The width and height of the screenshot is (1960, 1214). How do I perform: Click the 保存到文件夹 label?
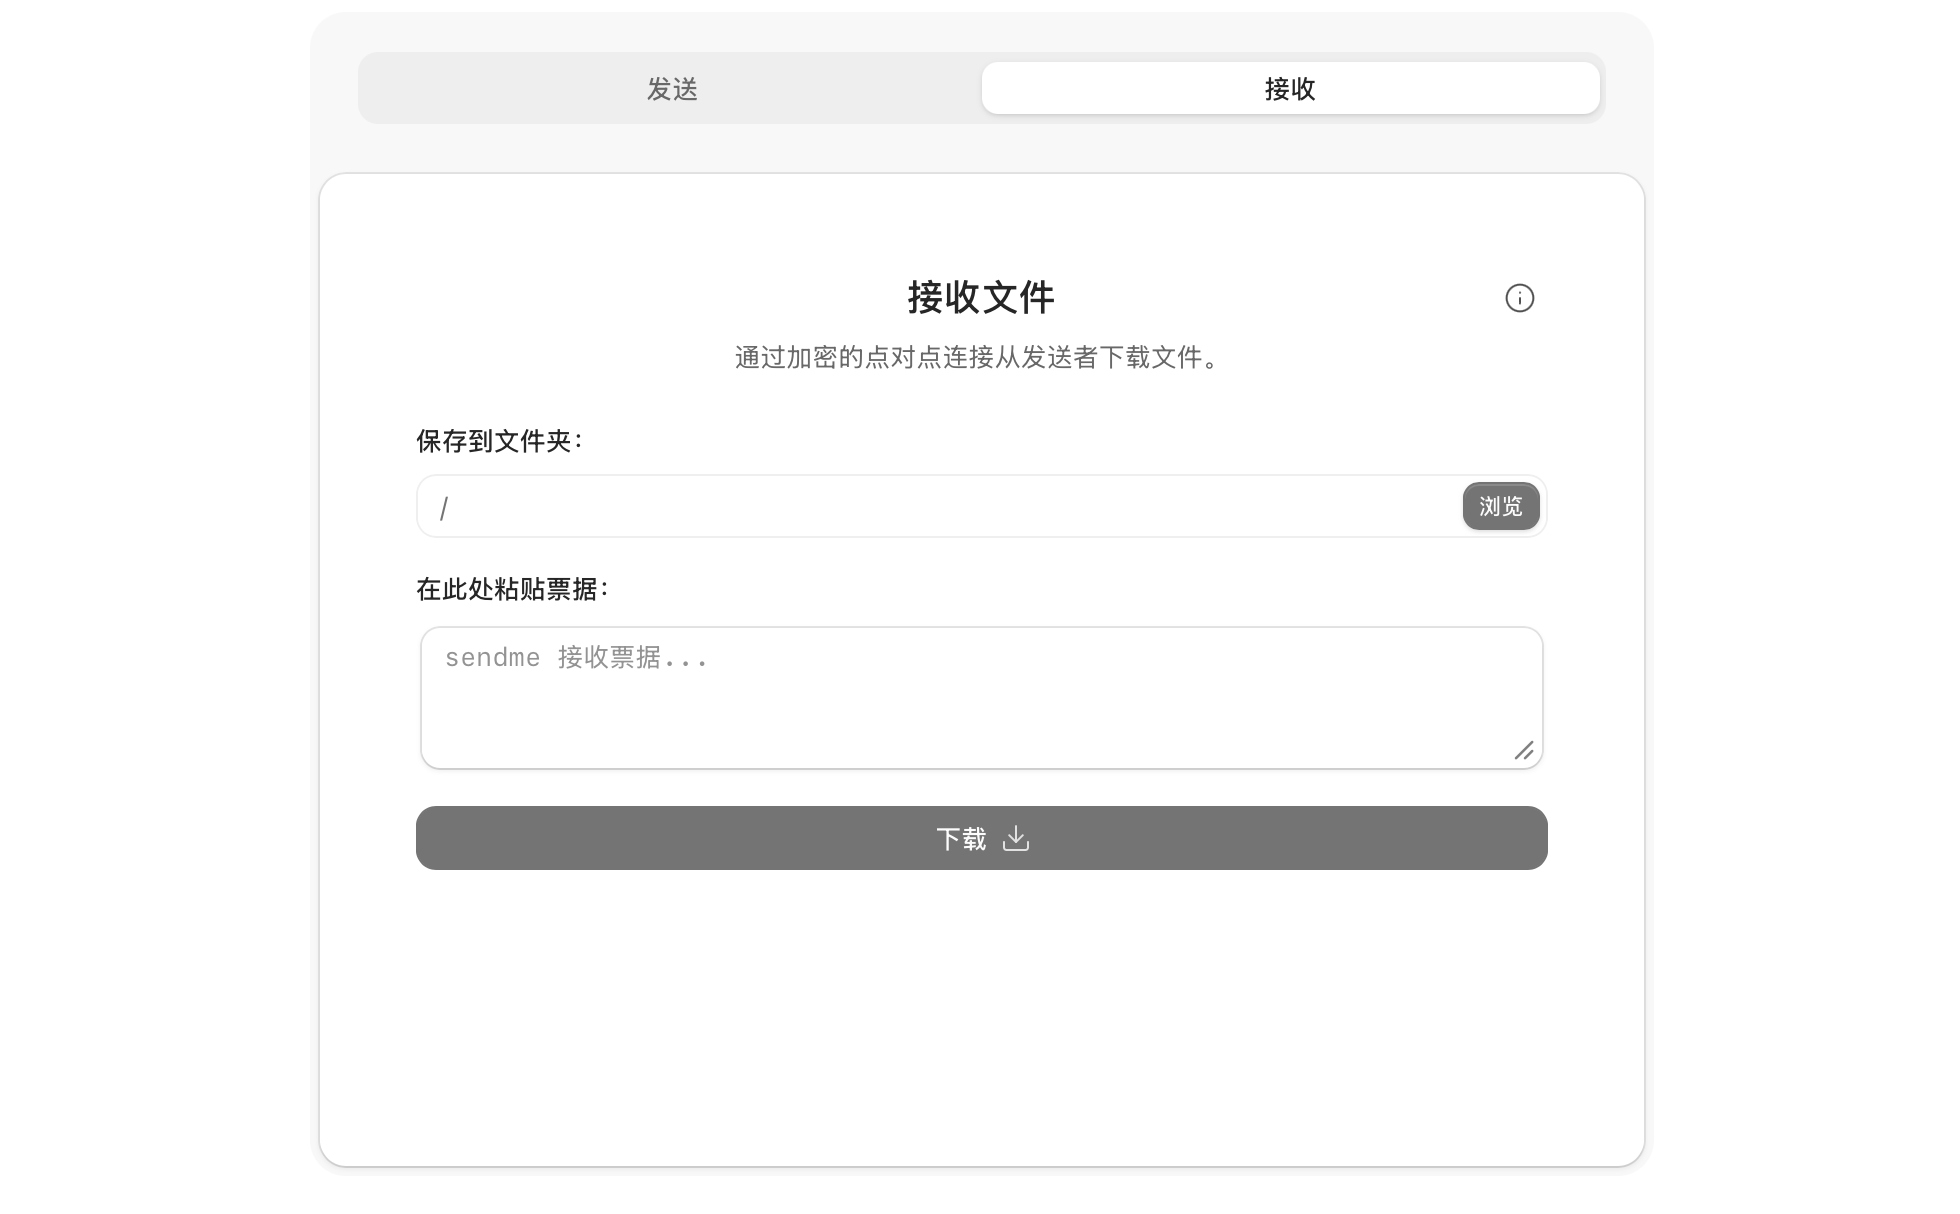coord(499,441)
